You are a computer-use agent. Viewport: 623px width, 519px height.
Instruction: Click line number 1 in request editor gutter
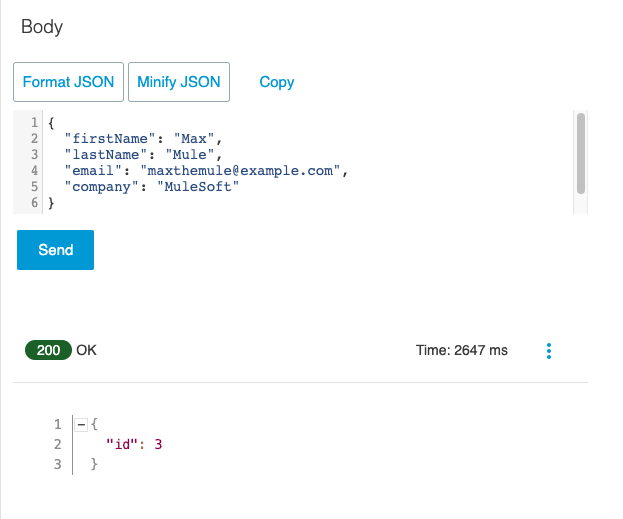coord(34,122)
